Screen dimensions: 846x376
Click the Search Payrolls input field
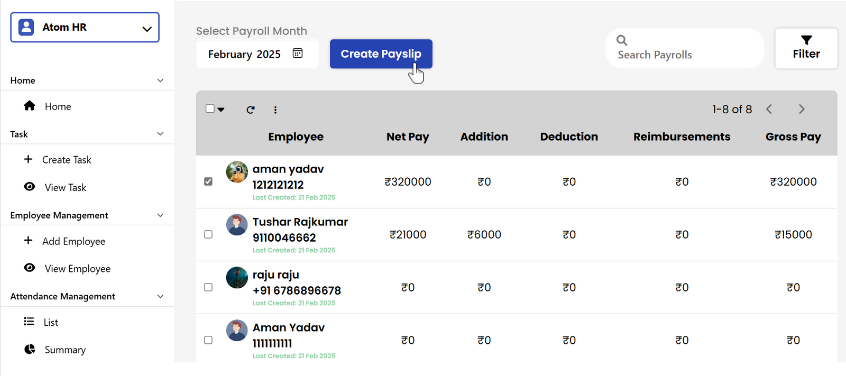[x=685, y=49]
